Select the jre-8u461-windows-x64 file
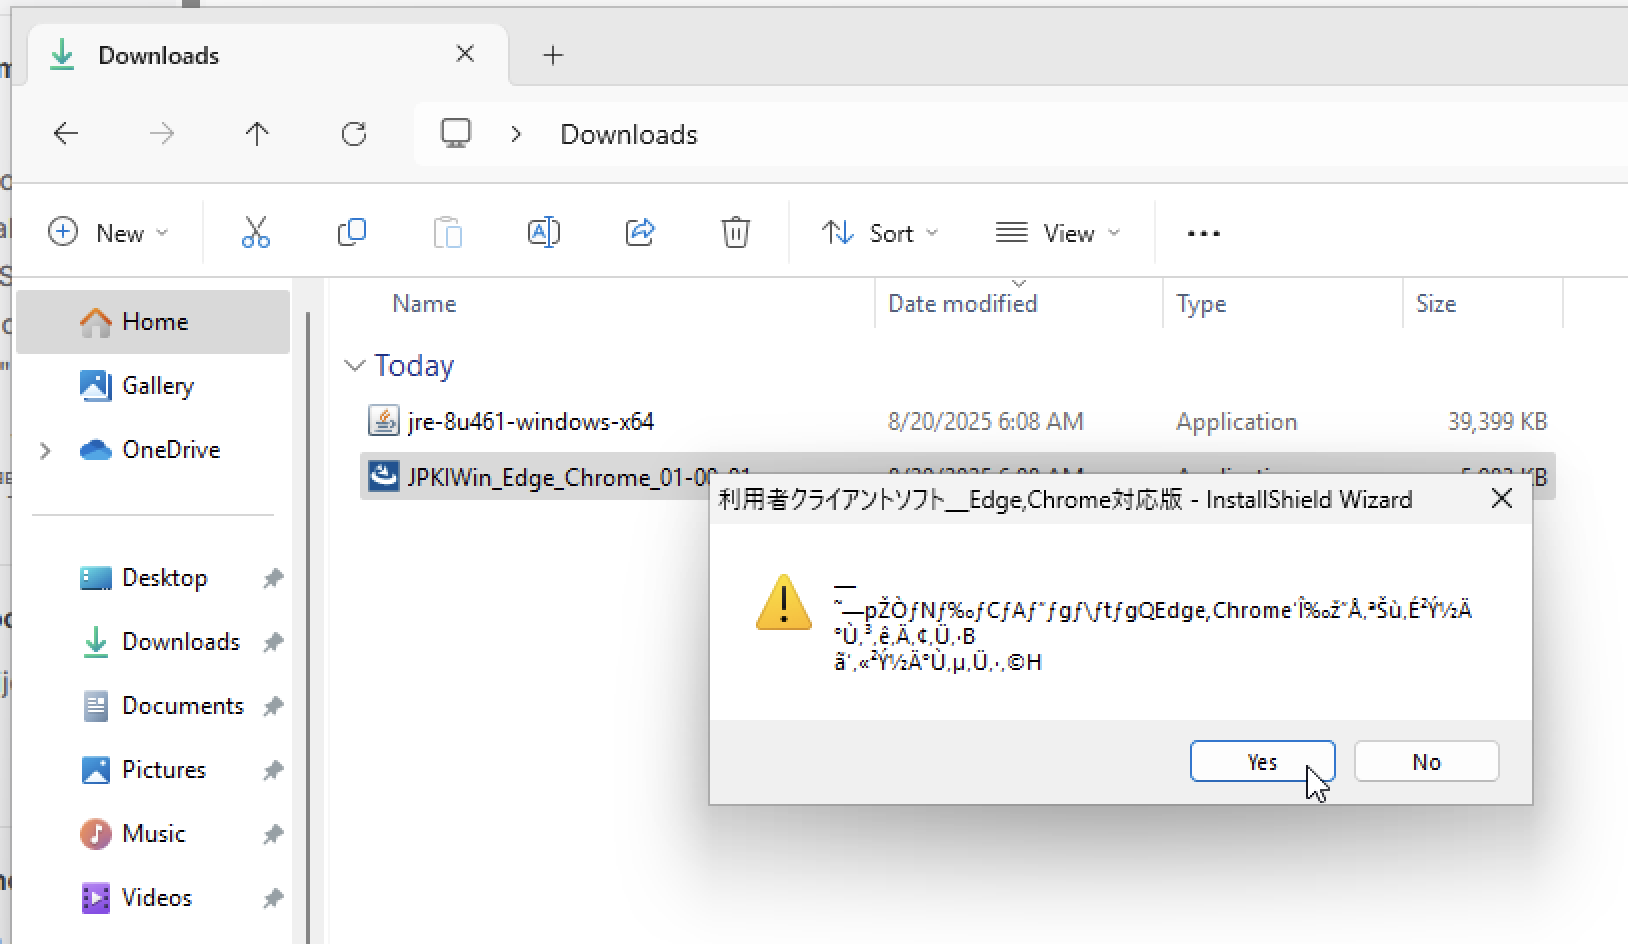Screen dimensions: 1628x944 click(530, 421)
